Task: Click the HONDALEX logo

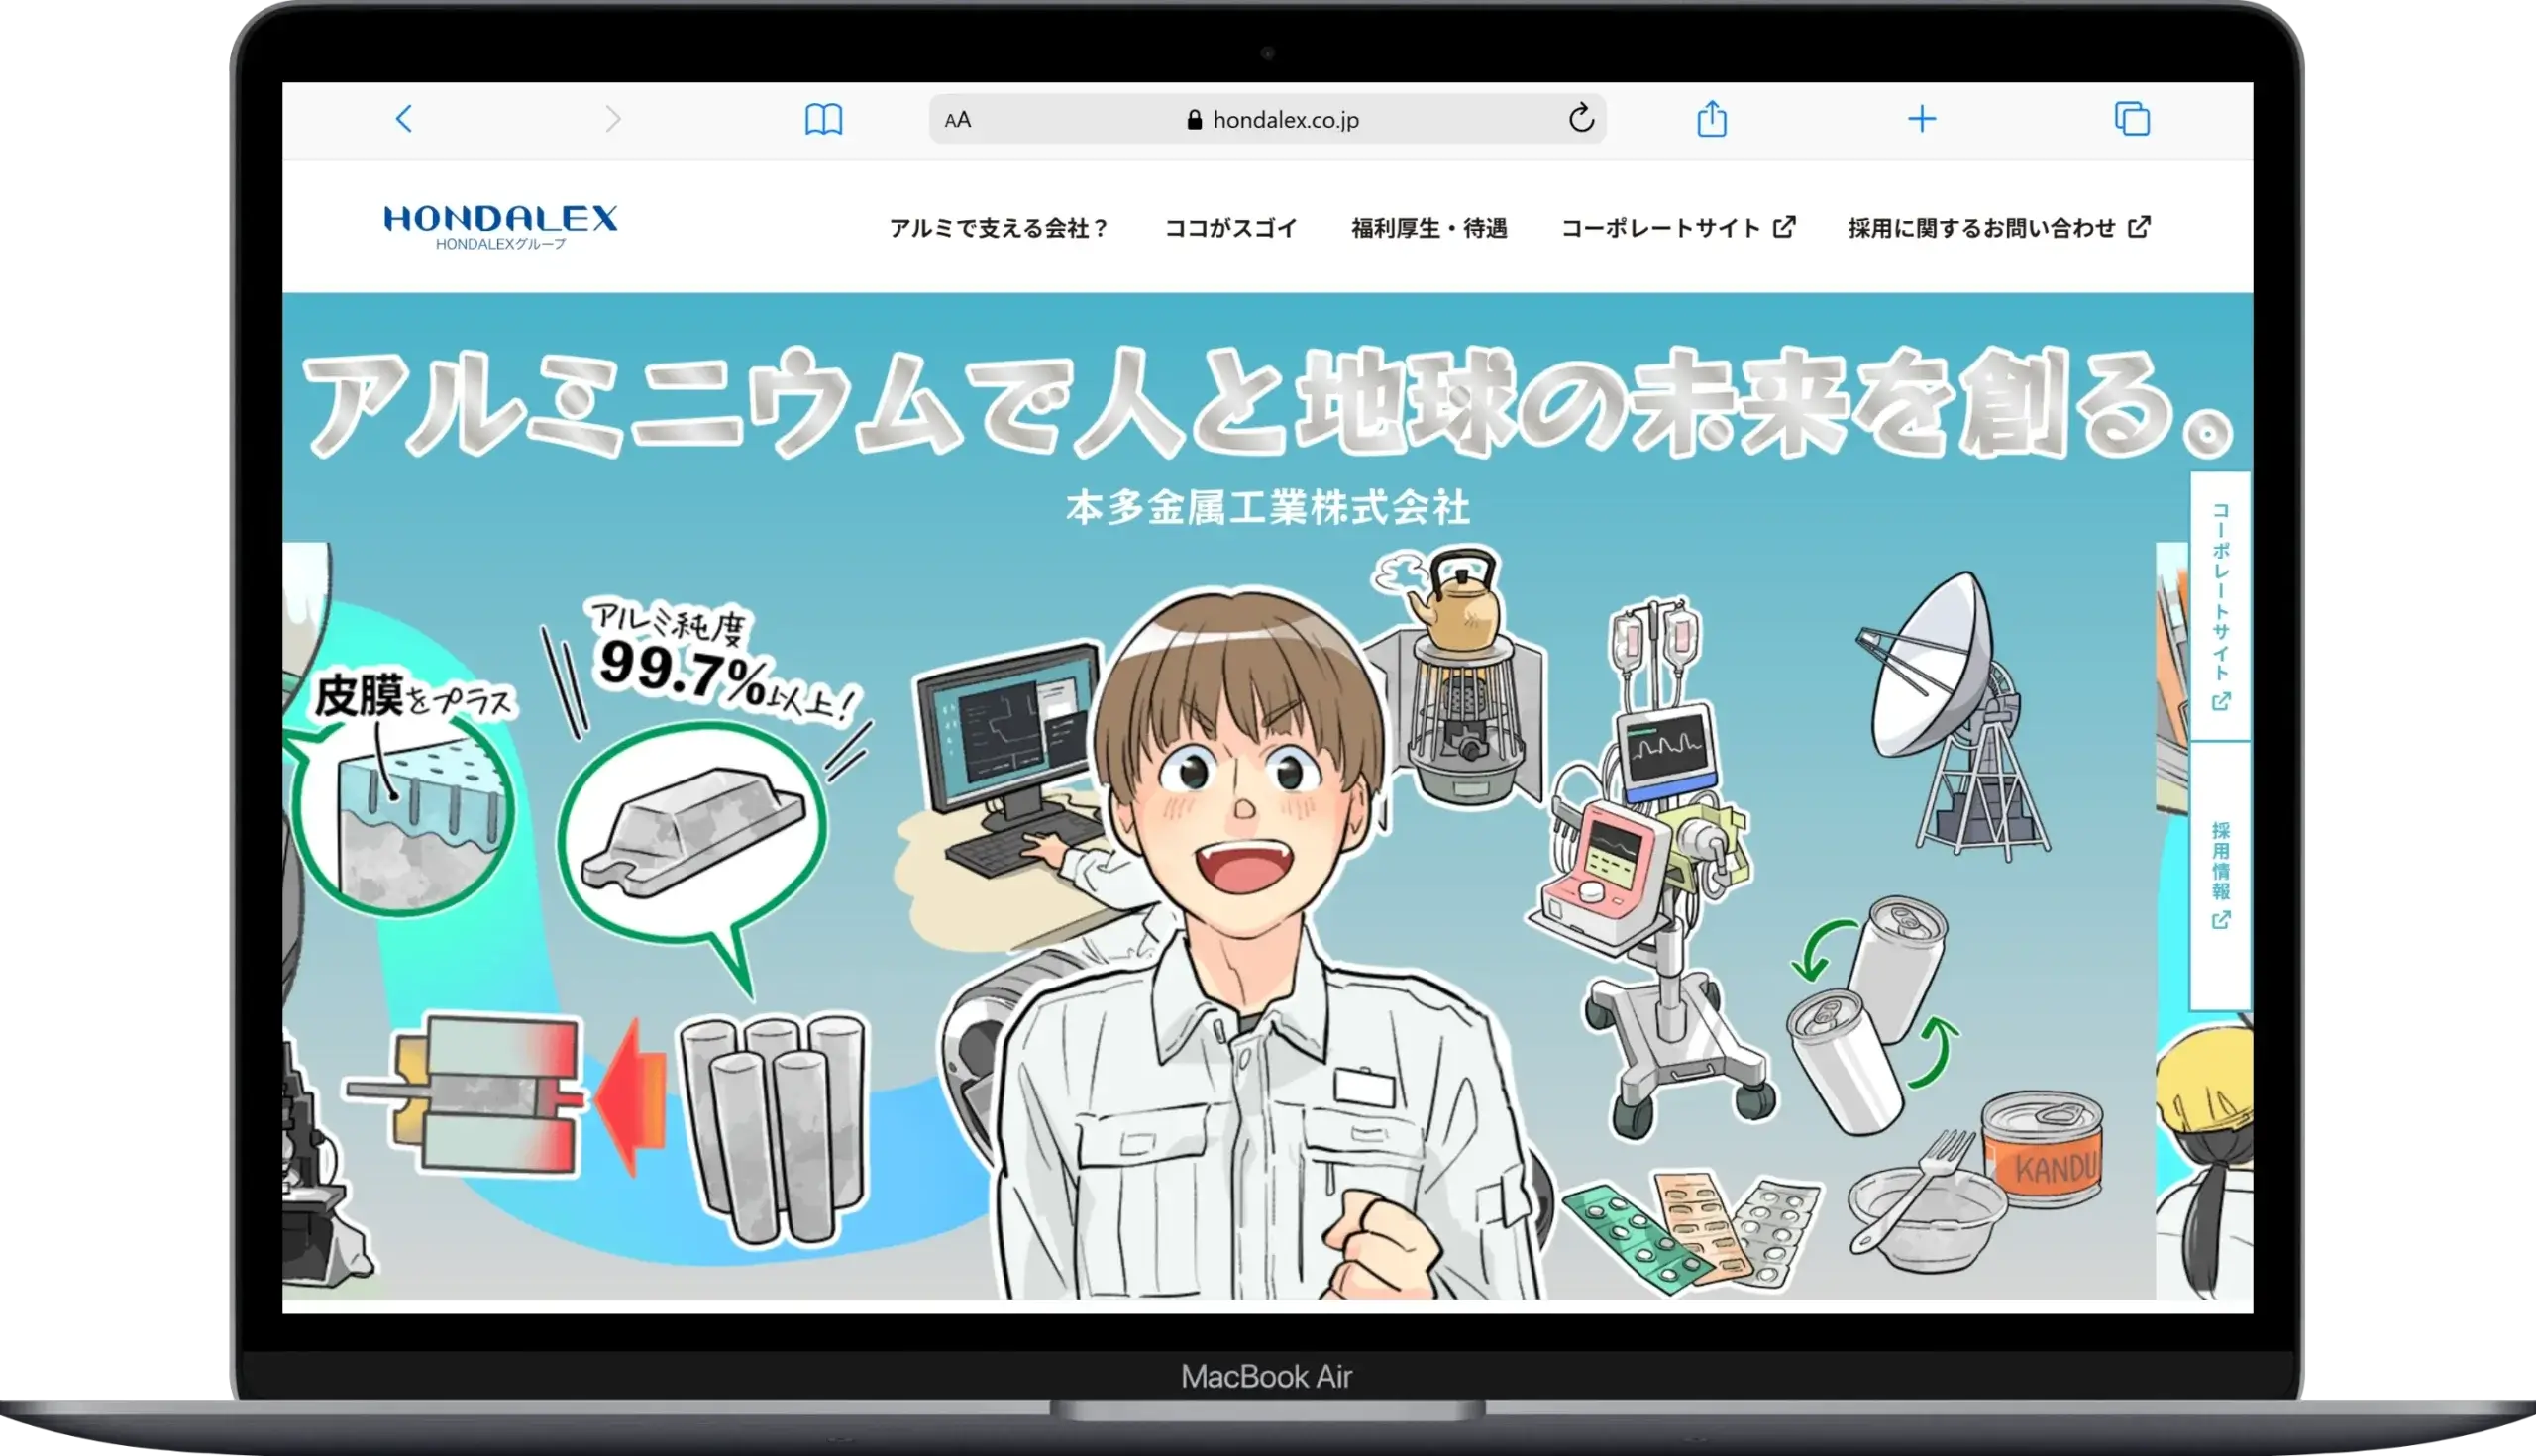Action: click(500, 226)
